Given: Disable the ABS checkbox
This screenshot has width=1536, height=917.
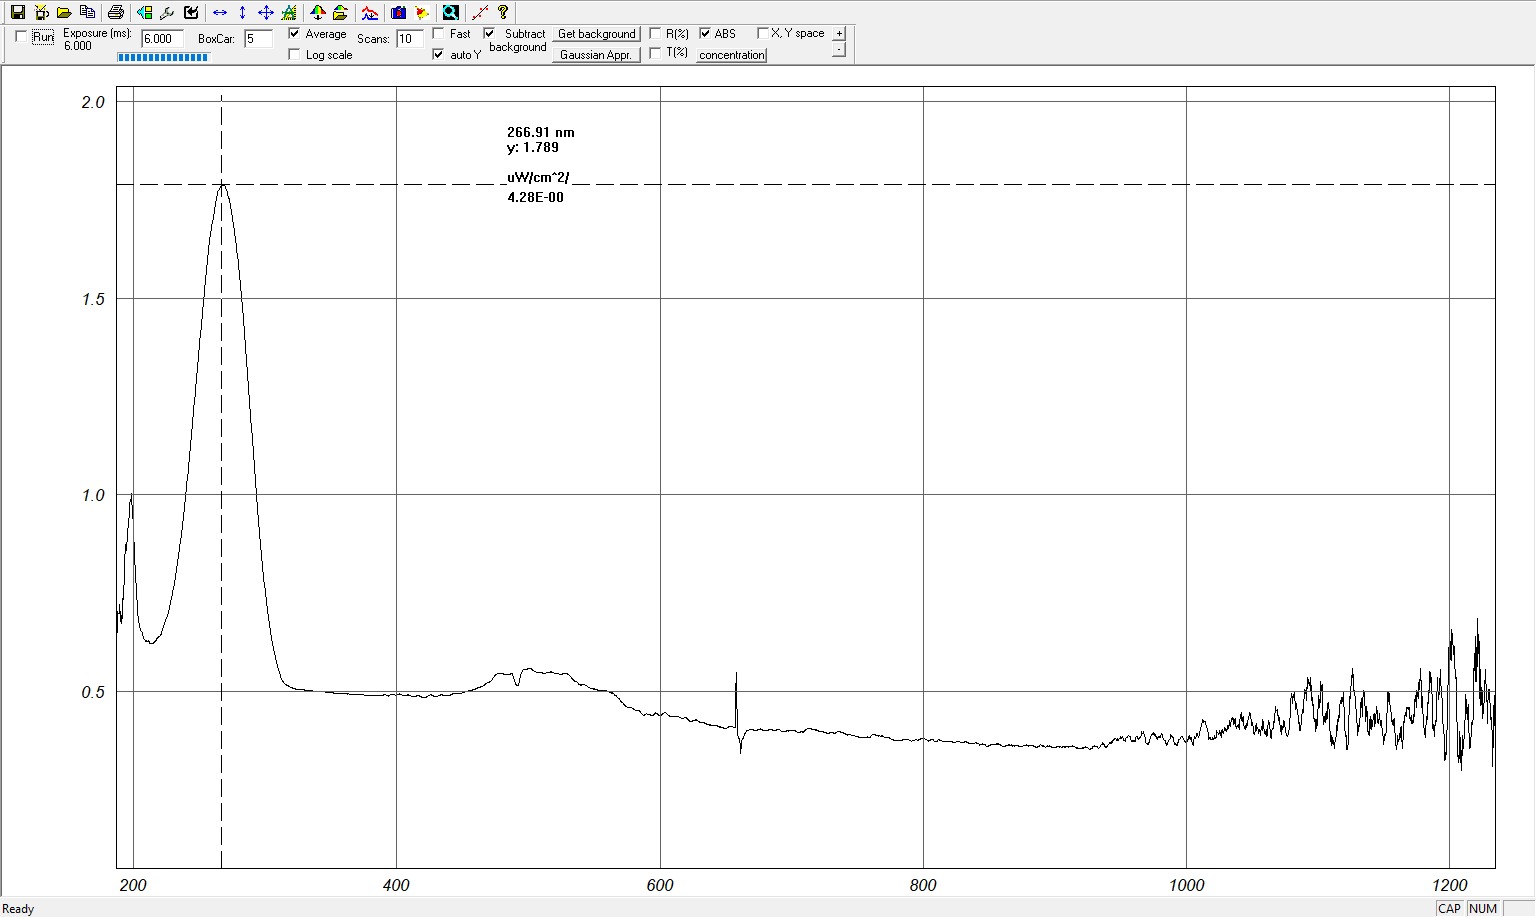Looking at the screenshot, I should pos(705,34).
